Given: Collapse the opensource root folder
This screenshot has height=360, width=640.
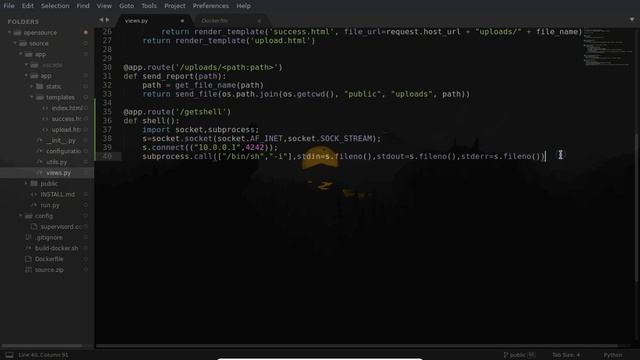Looking at the screenshot, I should click(x=9, y=32).
